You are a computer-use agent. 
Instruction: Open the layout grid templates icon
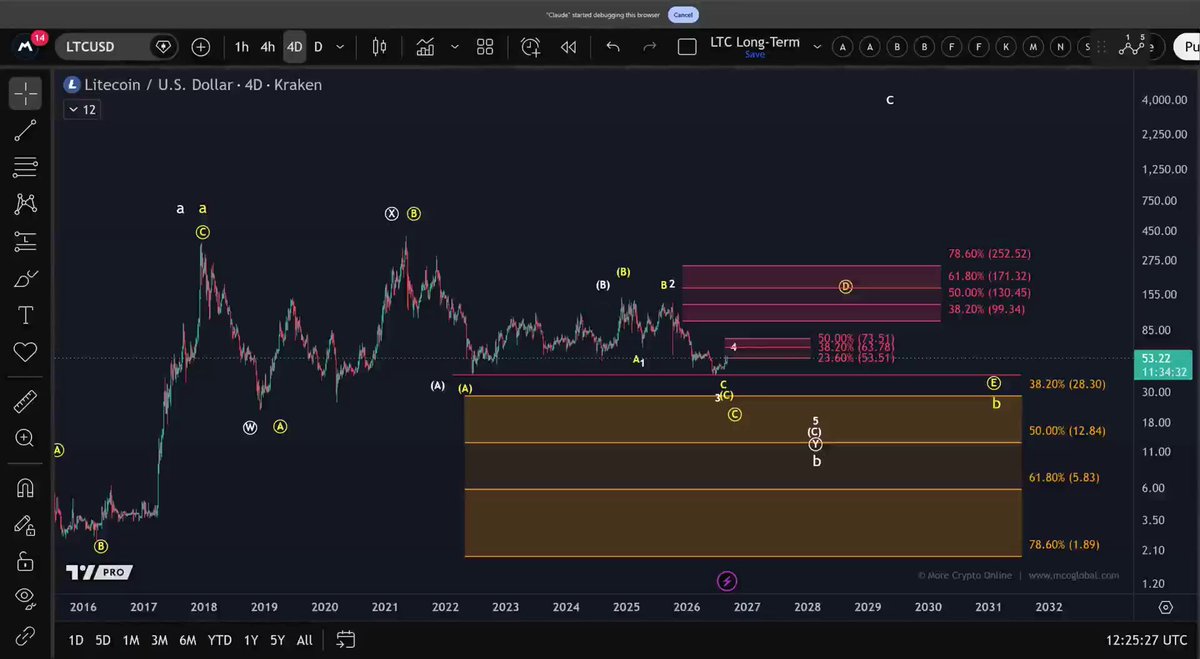[x=485, y=47]
